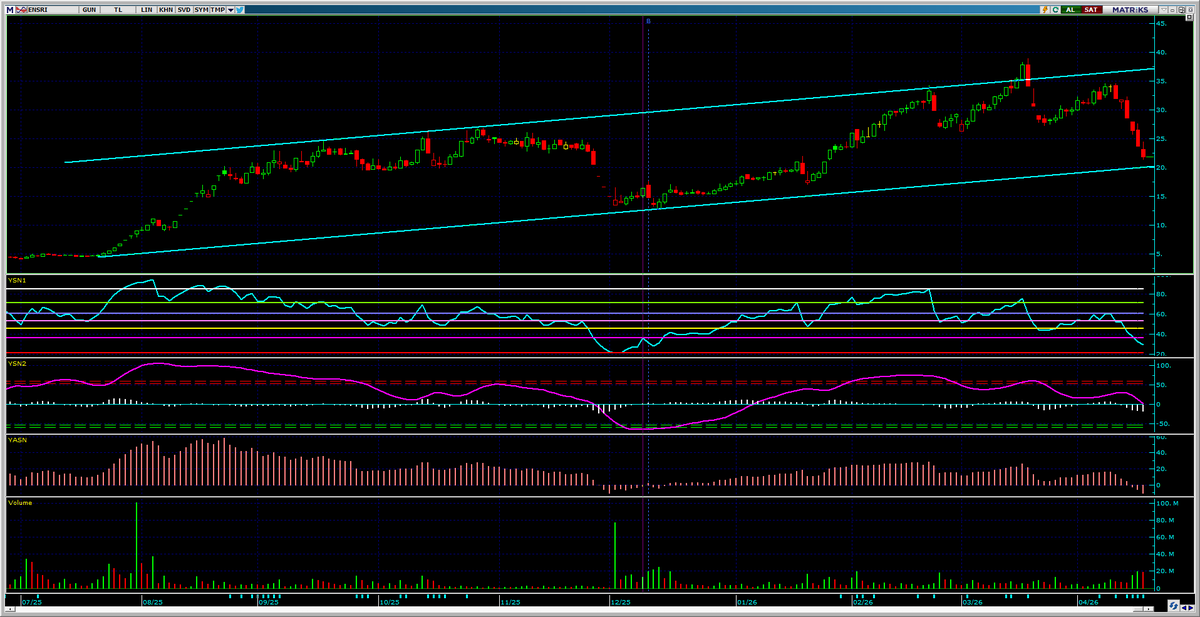Select the YSN1 indicator panel label

(15, 280)
